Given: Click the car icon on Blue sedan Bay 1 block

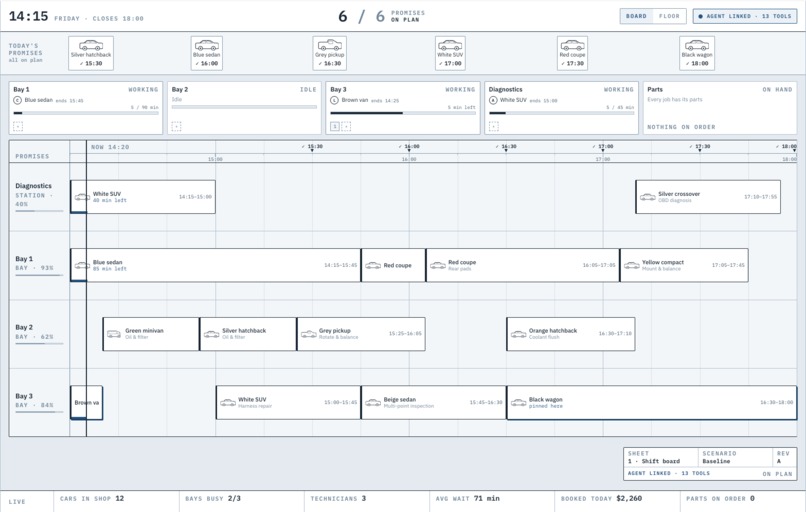Looking at the screenshot, I should tap(82, 265).
